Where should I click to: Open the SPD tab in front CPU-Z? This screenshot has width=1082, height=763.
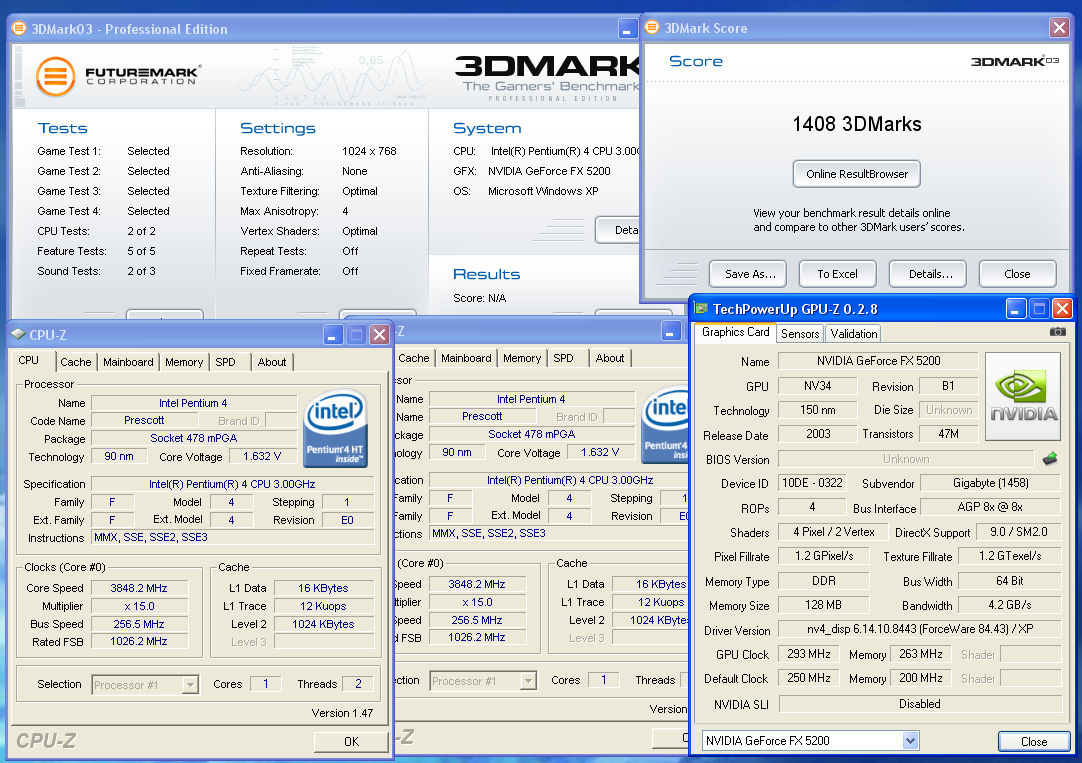click(x=226, y=362)
